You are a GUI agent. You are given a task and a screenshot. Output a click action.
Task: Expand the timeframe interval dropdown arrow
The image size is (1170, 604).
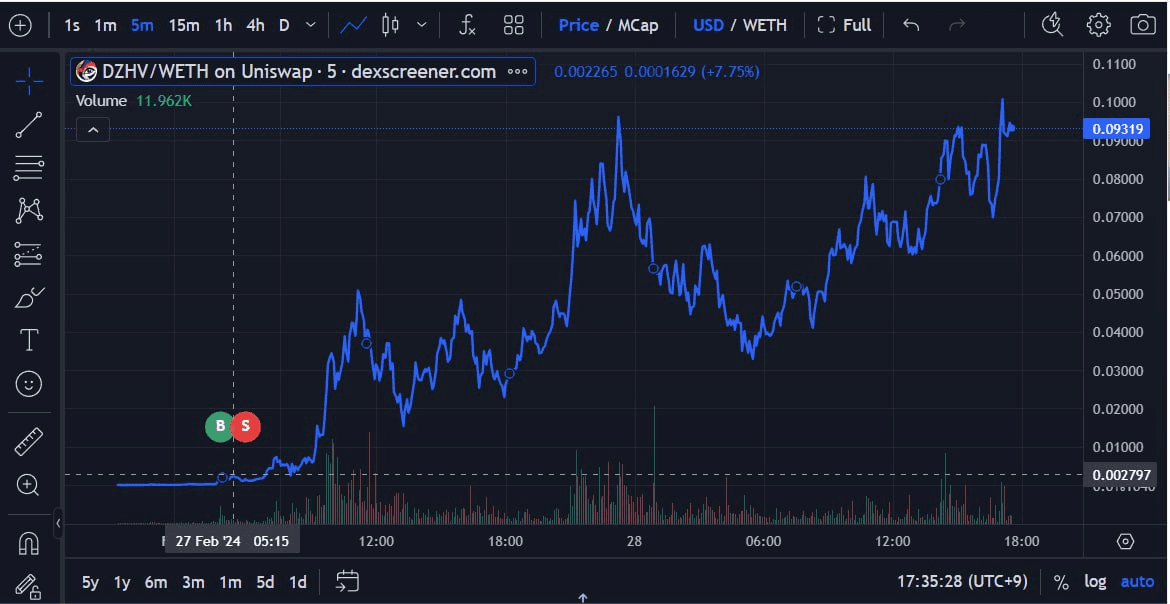pyautogui.click(x=311, y=25)
